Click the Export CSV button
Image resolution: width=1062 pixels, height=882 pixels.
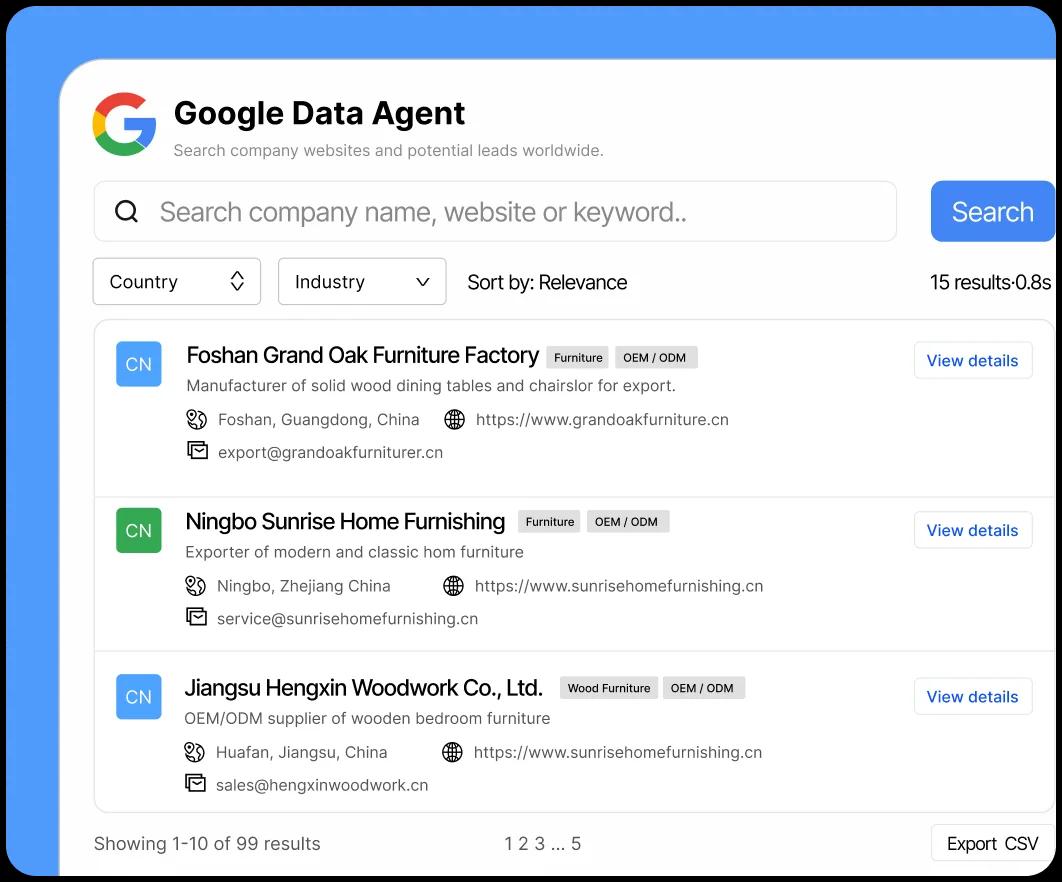click(x=992, y=843)
